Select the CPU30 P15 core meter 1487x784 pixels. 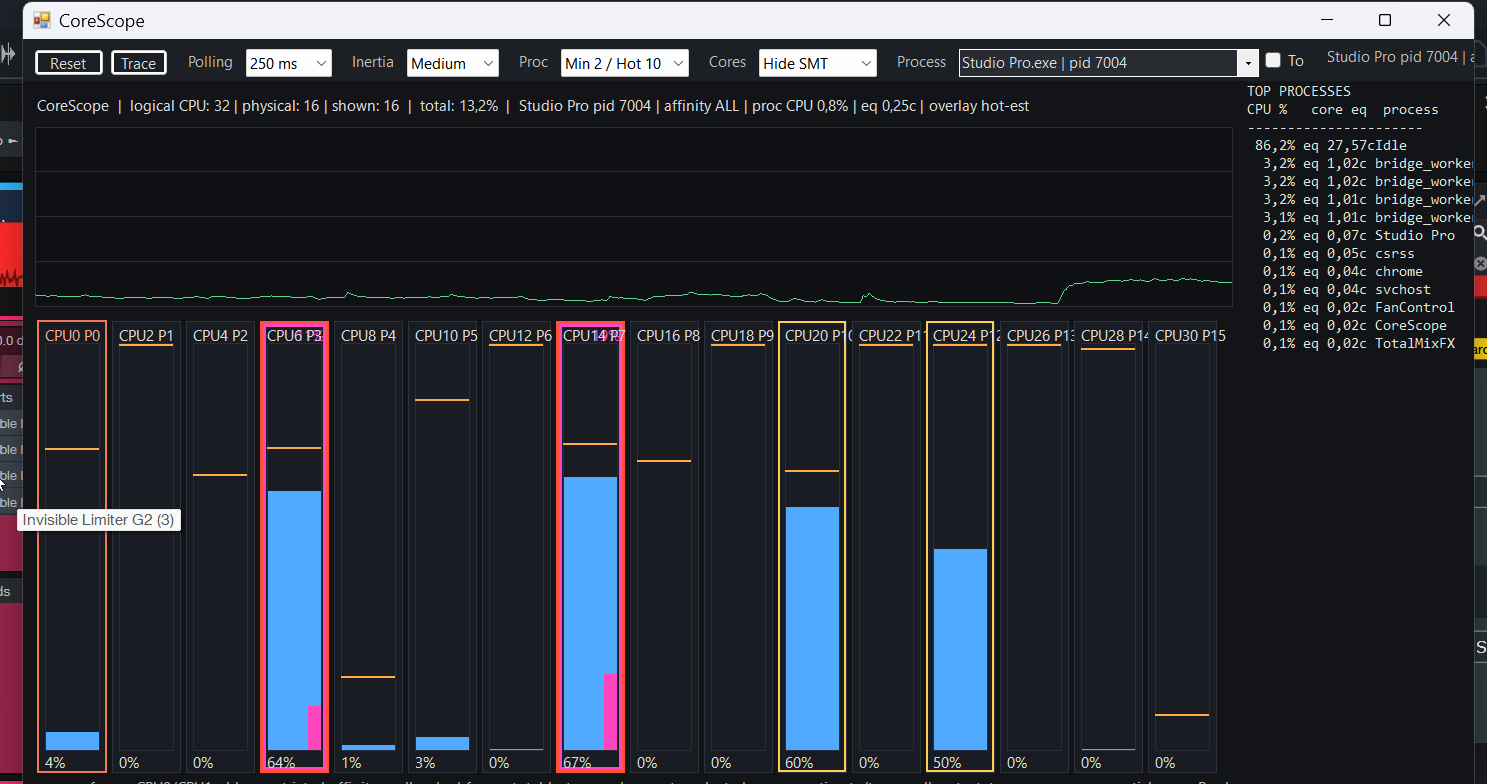click(x=1182, y=547)
